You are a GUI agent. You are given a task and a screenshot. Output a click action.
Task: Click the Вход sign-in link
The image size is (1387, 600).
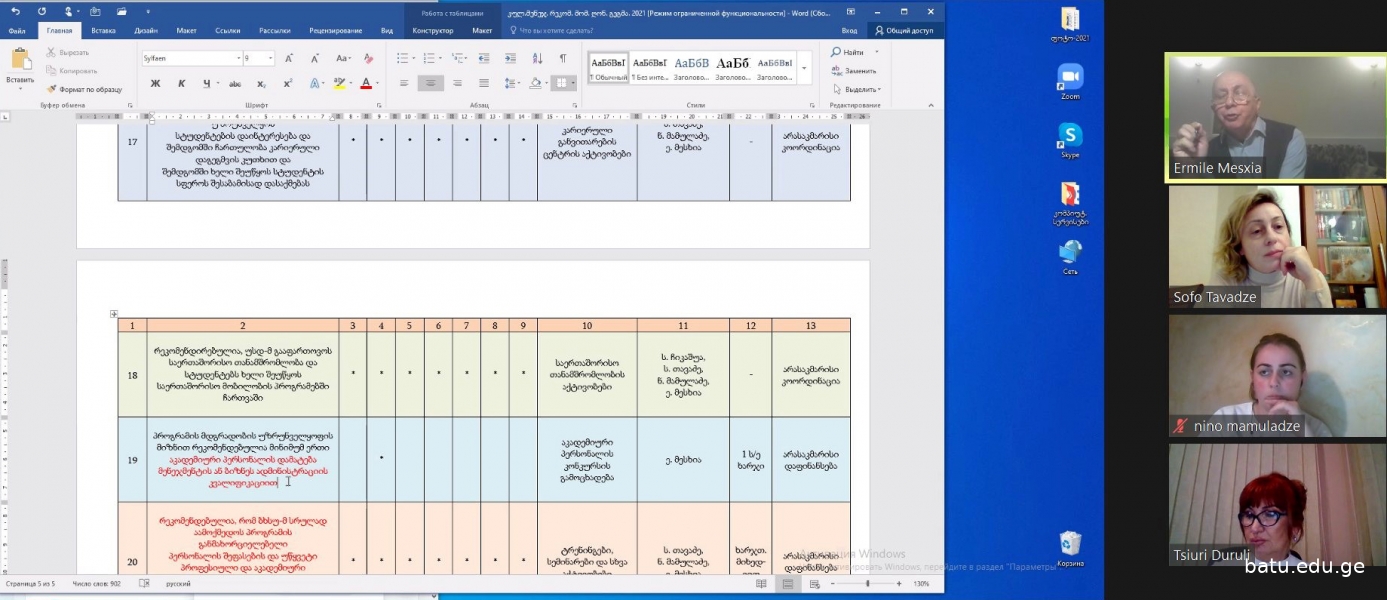point(849,31)
